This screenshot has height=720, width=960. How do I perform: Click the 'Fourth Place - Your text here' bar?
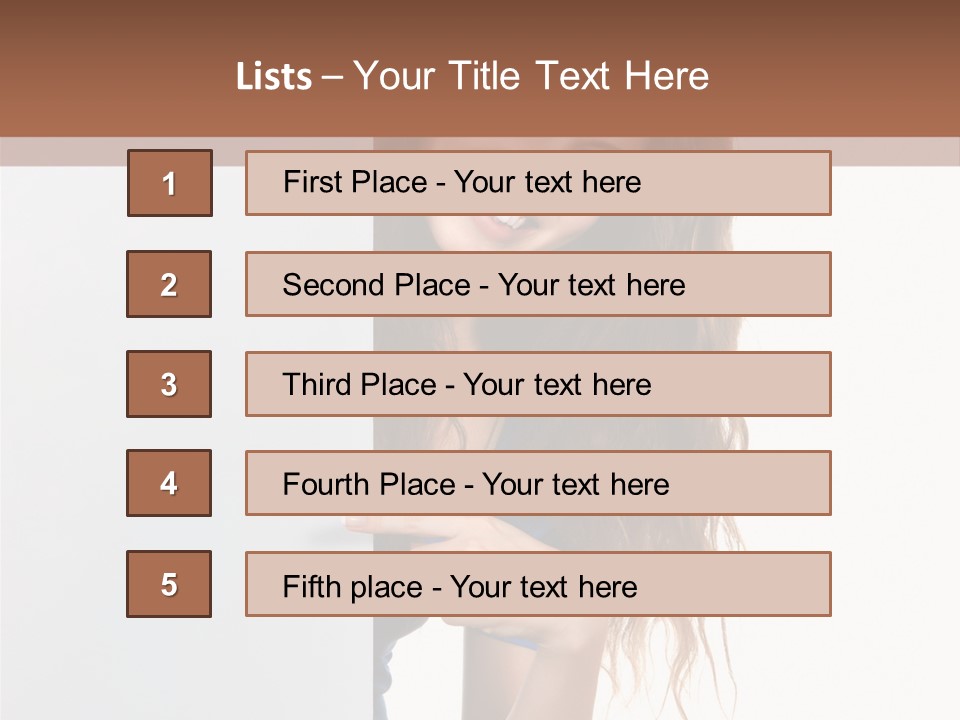coord(538,483)
